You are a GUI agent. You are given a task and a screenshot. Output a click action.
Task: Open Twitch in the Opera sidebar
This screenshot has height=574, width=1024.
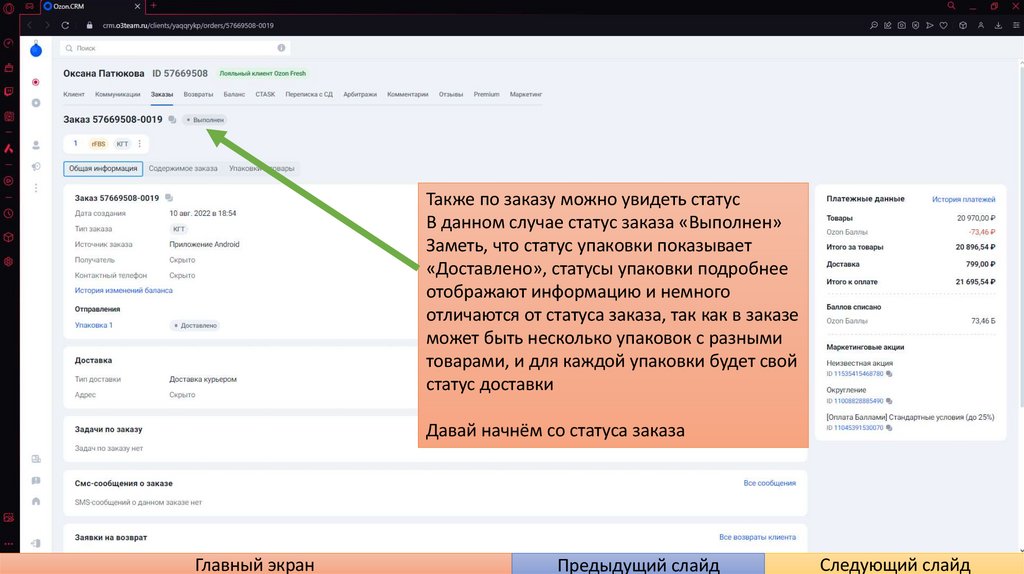pyautogui.click(x=9, y=92)
